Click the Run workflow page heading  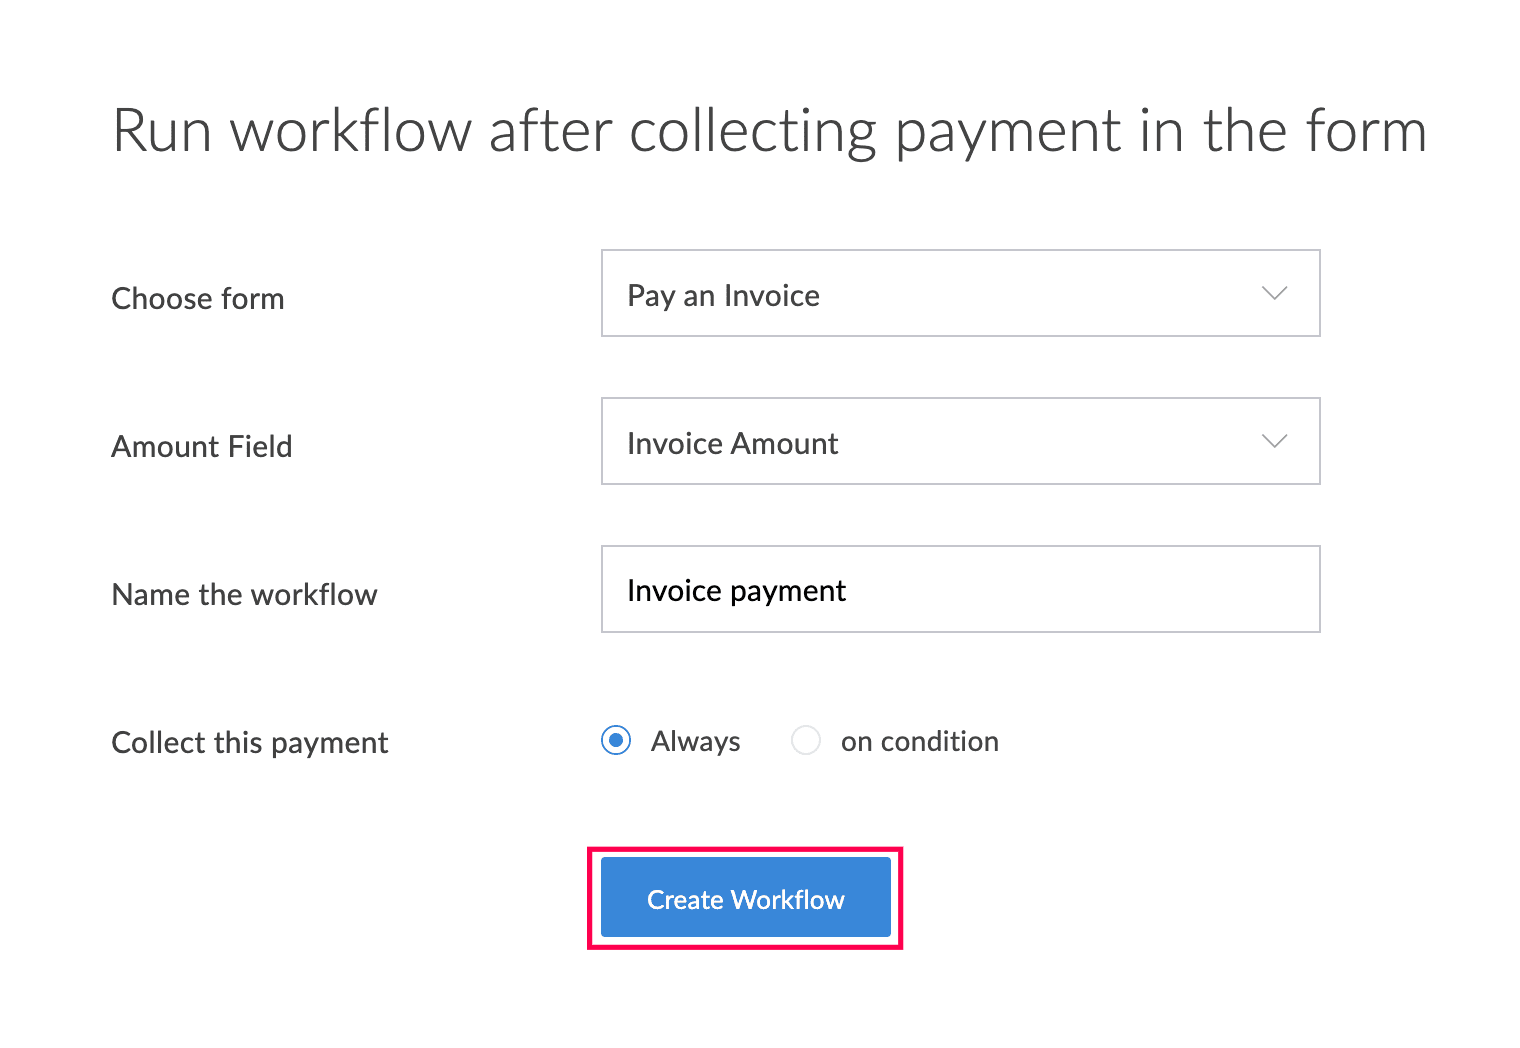tap(769, 131)
